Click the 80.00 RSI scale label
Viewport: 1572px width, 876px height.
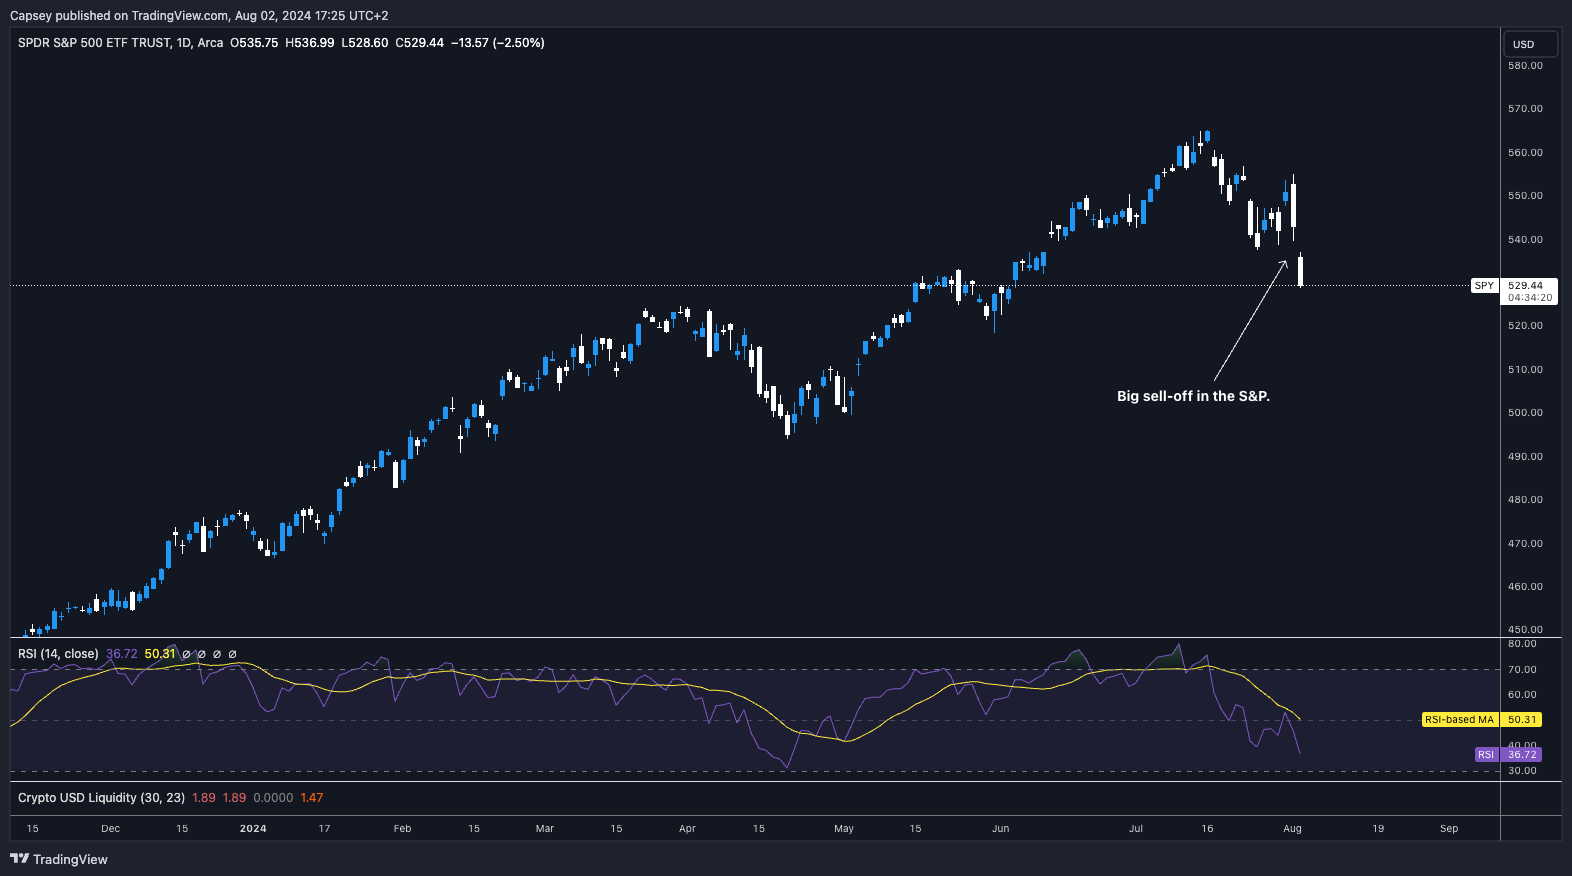1522,644
